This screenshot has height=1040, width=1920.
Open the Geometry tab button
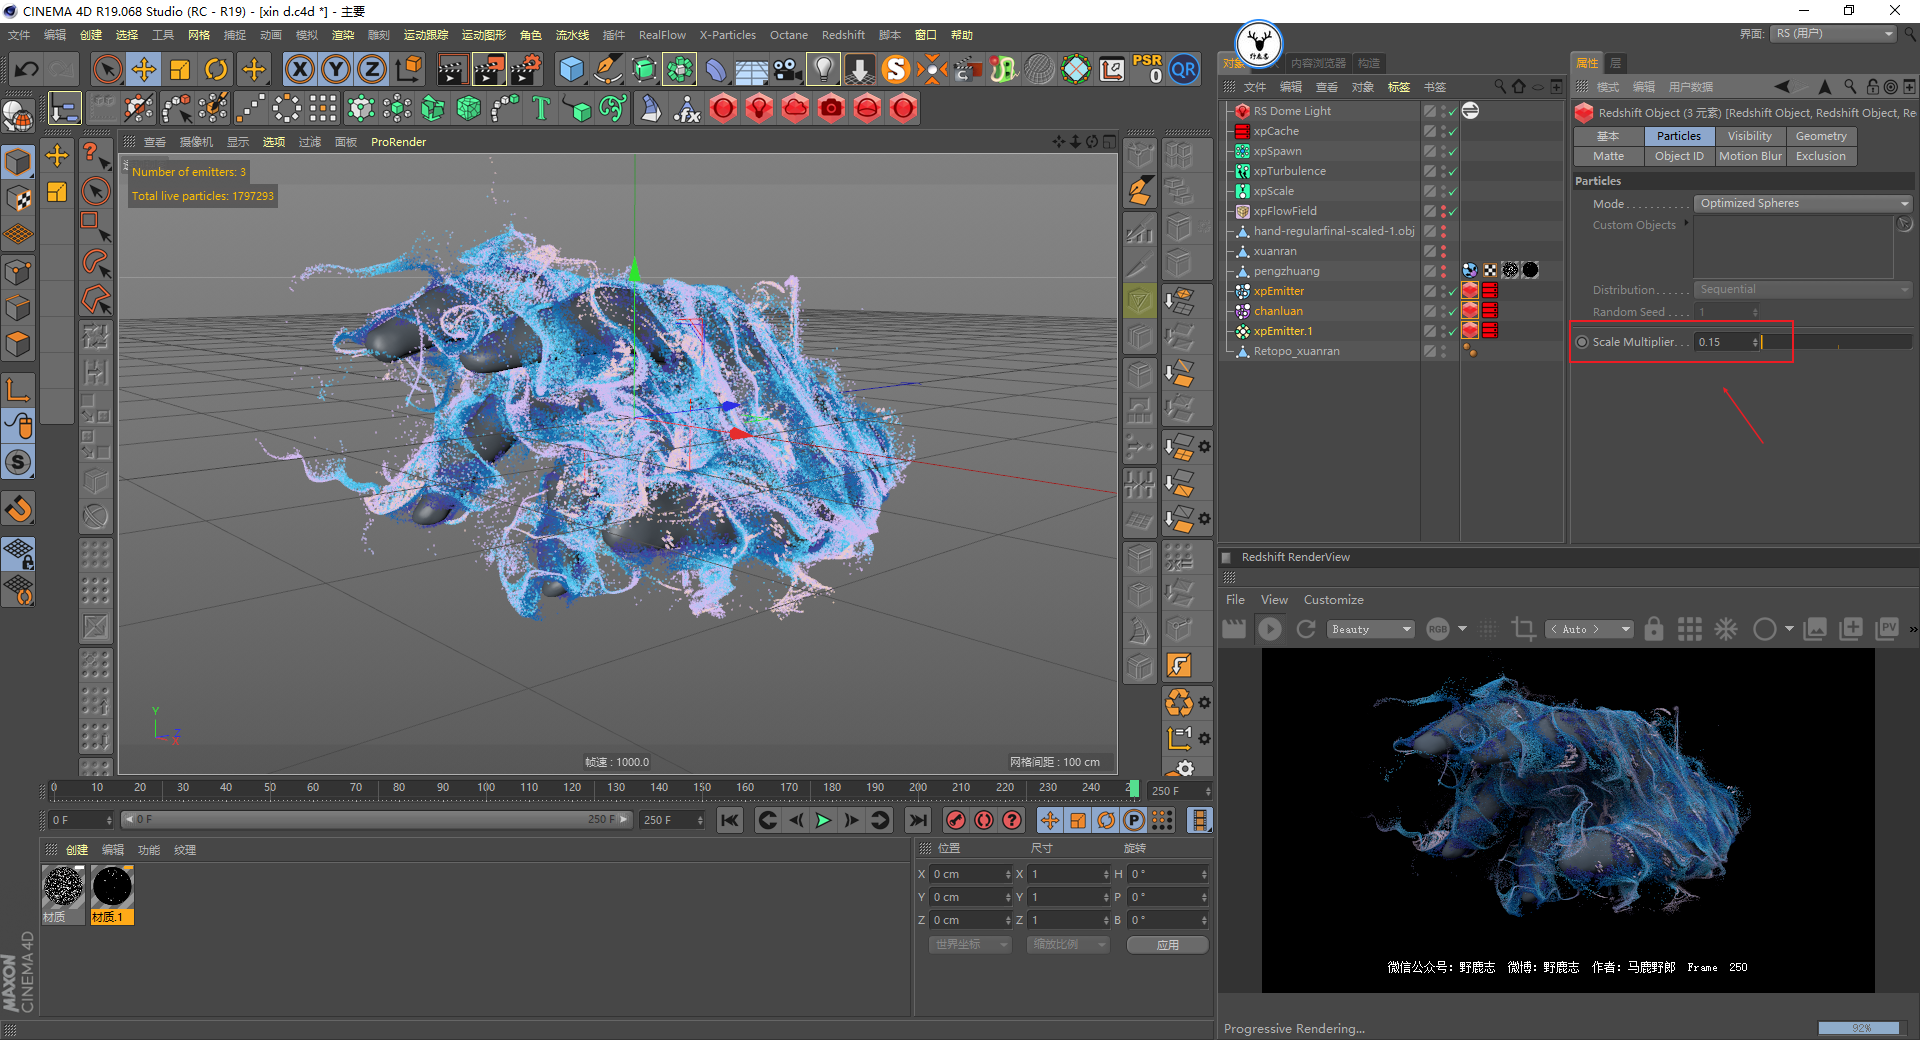point(1821,136)
